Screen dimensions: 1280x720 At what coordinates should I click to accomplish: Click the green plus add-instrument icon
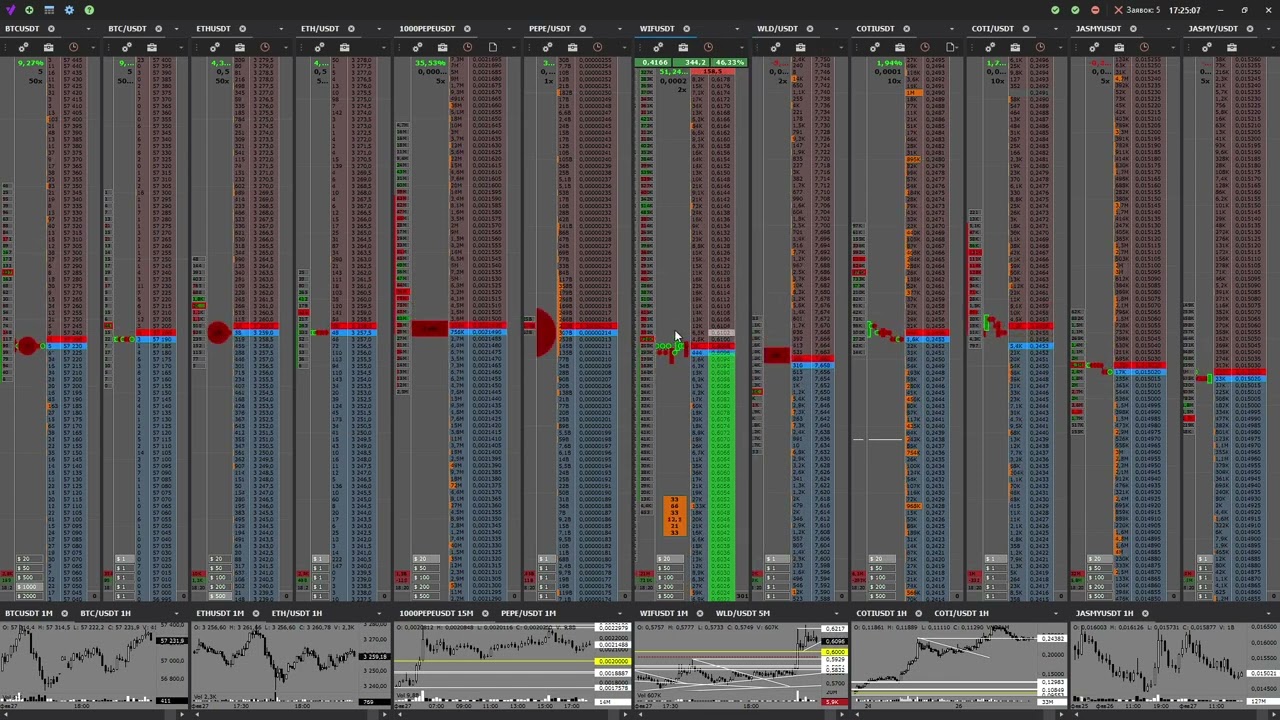click(29, 10)
